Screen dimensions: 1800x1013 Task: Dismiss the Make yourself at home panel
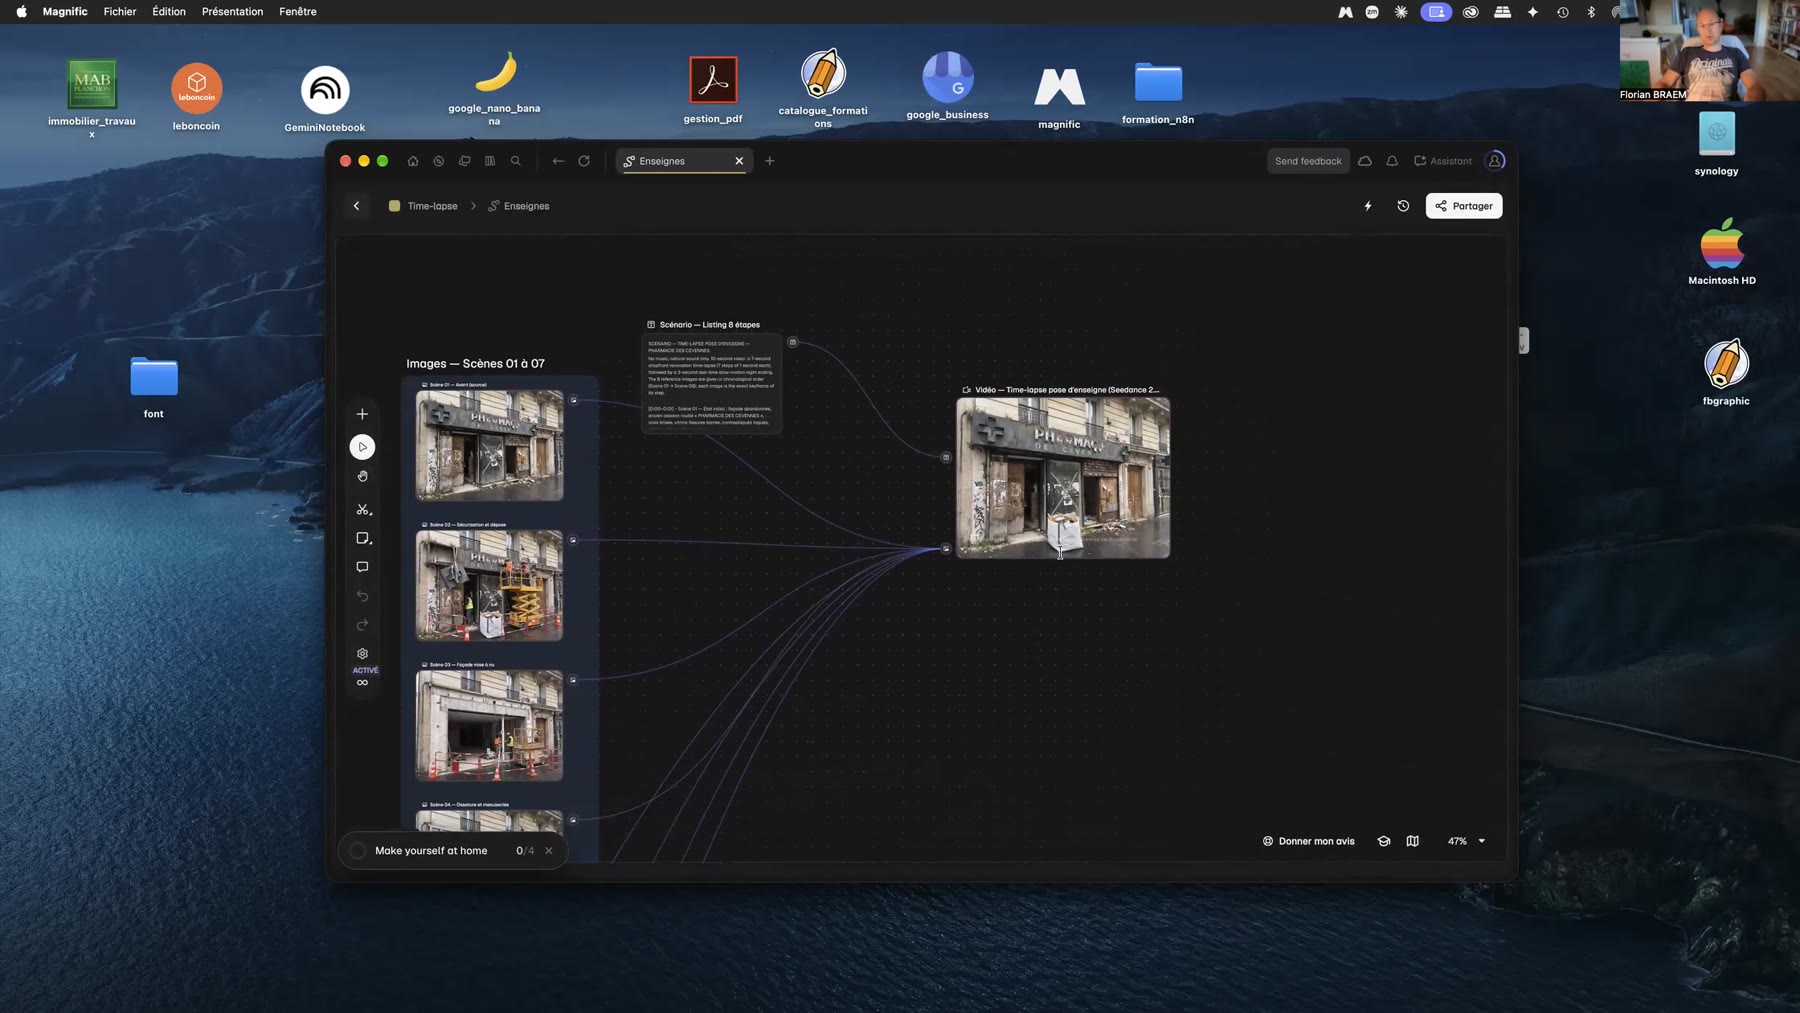click(x=549, y=851)
